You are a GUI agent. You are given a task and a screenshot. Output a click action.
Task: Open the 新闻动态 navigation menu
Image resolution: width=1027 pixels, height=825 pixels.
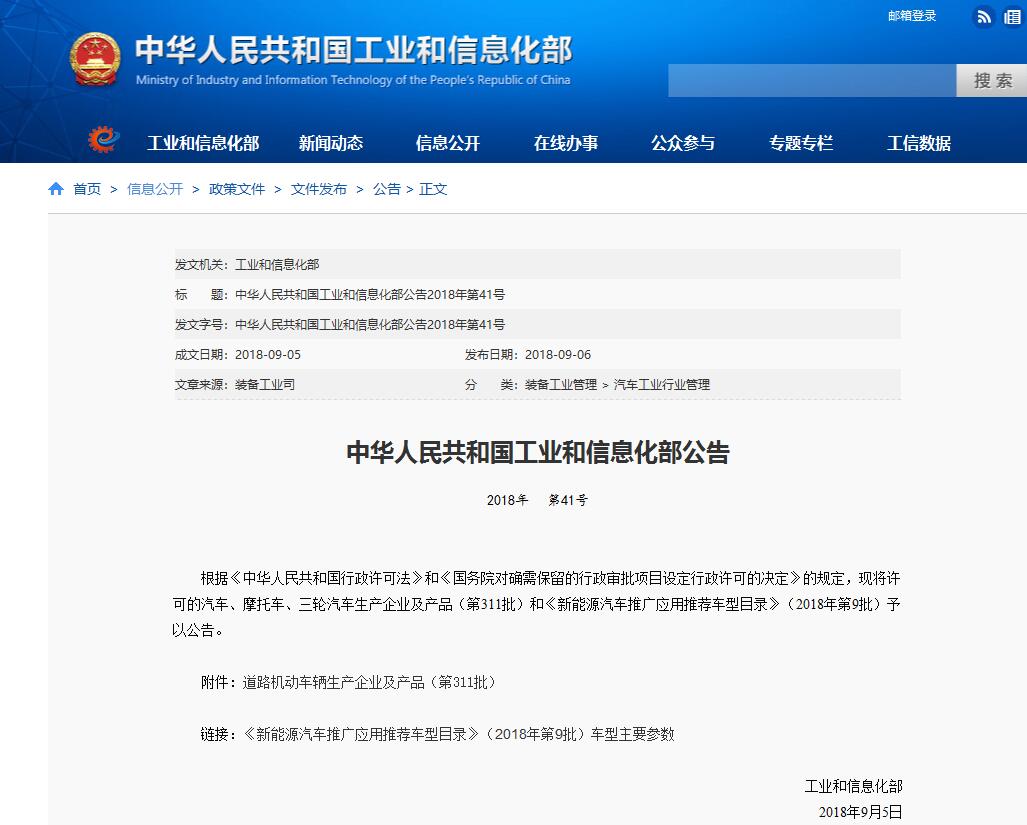tap(331, 143)
